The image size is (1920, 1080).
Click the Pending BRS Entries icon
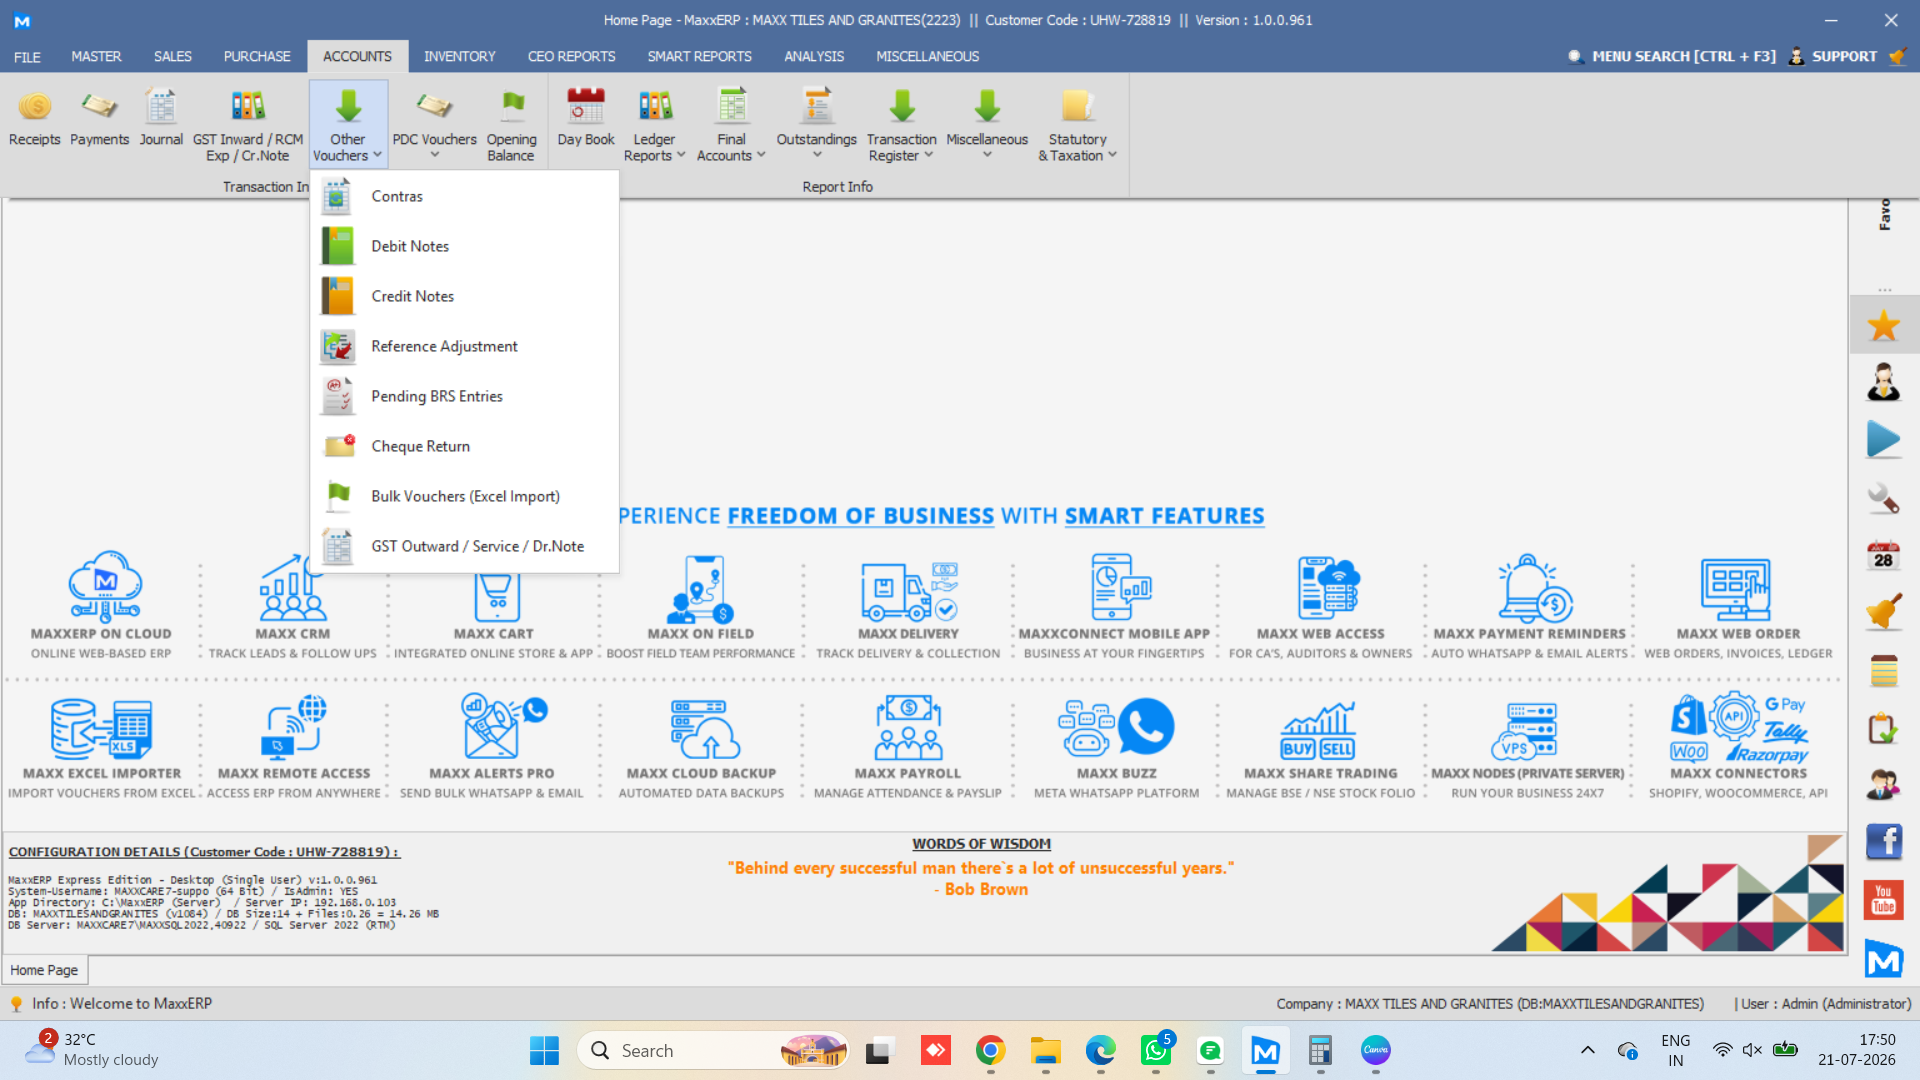point(337,397)
